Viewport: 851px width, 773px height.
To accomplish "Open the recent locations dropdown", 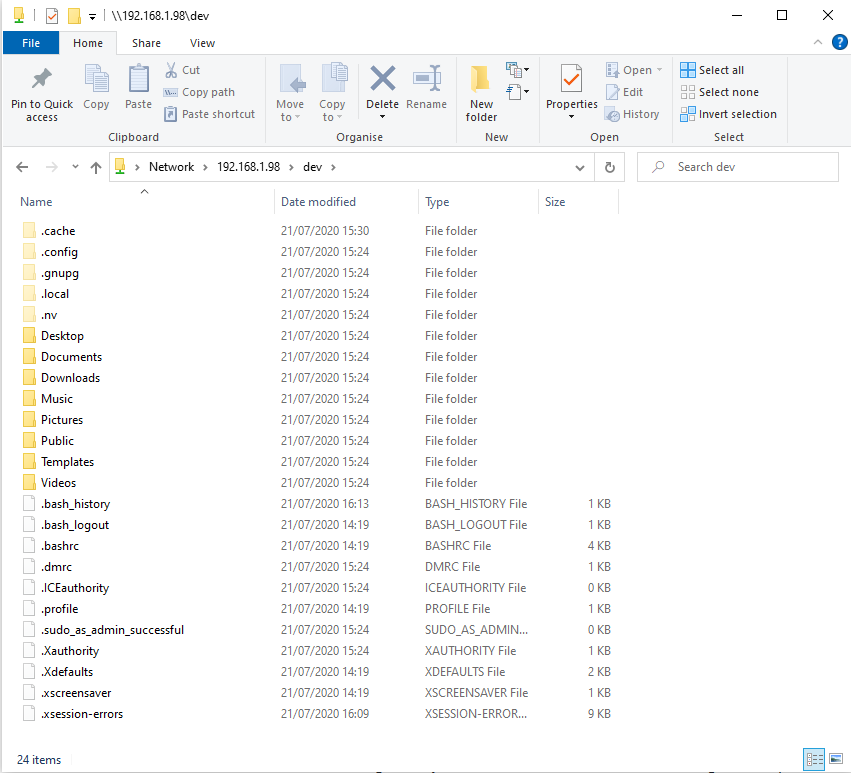I will 75,167.
